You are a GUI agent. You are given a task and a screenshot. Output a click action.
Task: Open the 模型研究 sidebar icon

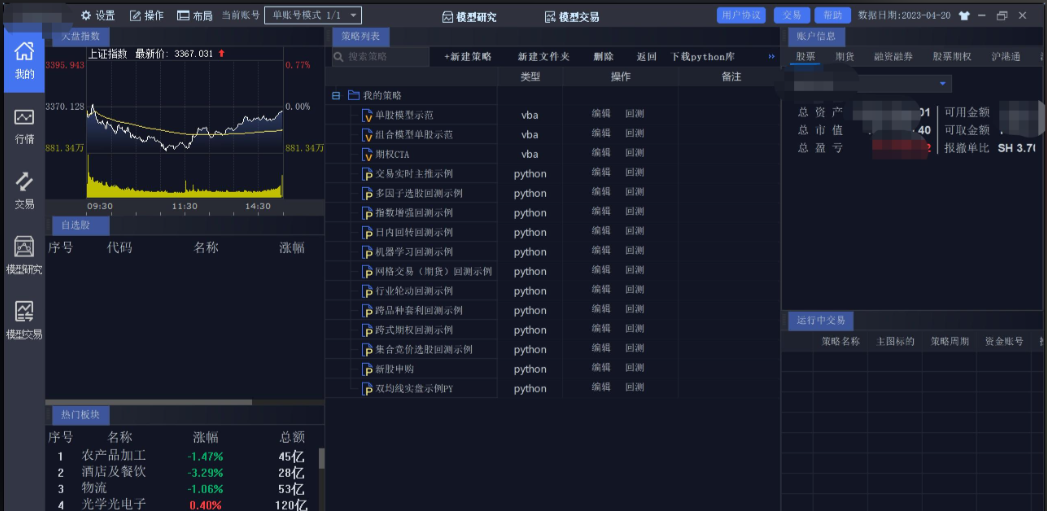tap(24, 256)
